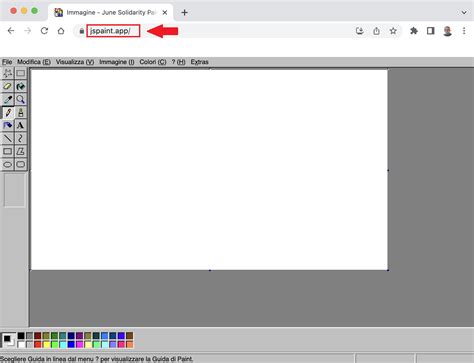Open the browser home page icon

[x=61, y=31]
